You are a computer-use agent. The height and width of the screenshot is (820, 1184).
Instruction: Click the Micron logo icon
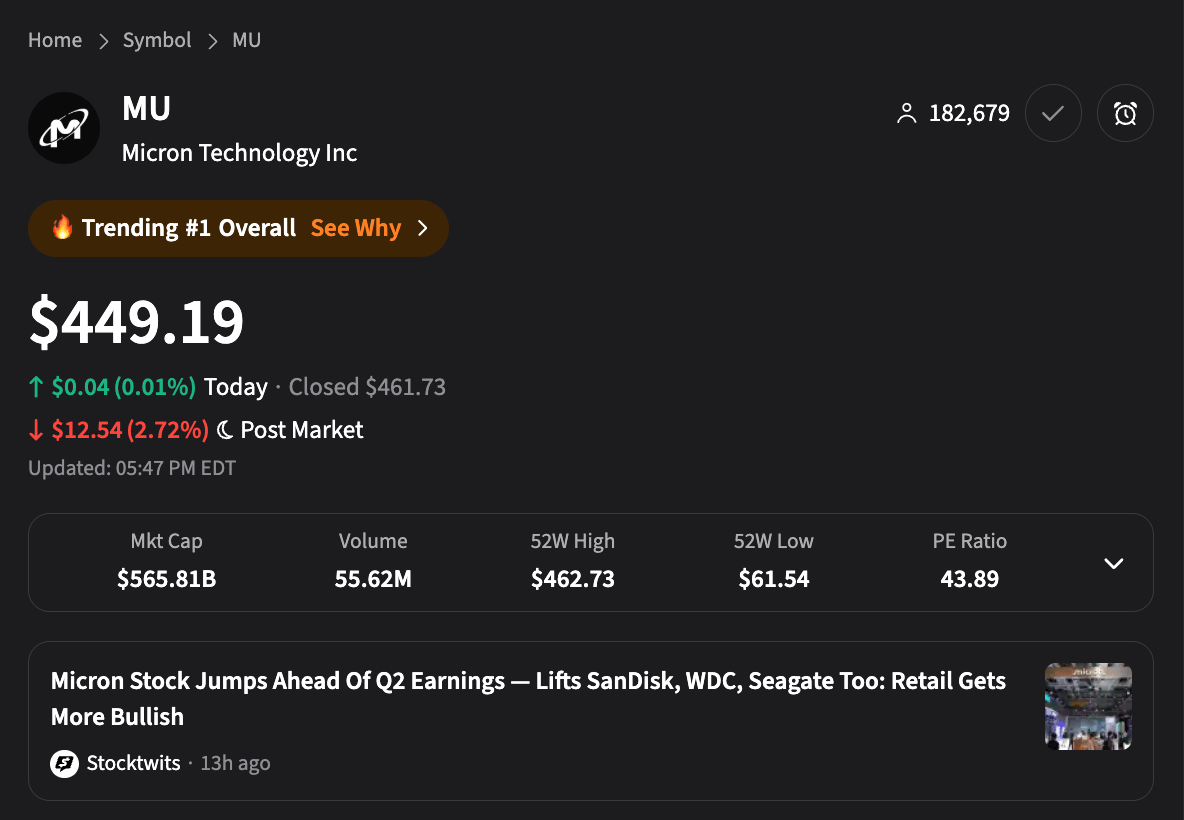click(64, 128)
